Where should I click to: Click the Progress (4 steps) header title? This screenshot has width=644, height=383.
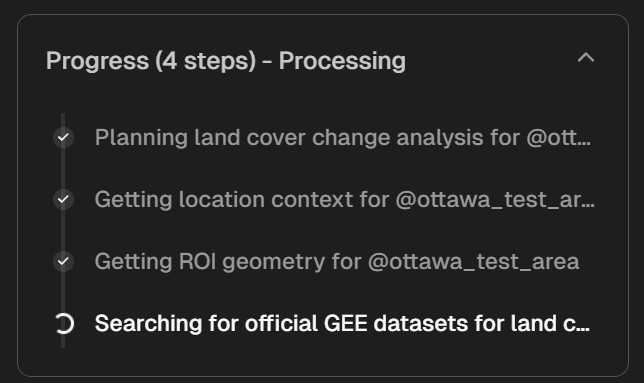tap(225, 61)
